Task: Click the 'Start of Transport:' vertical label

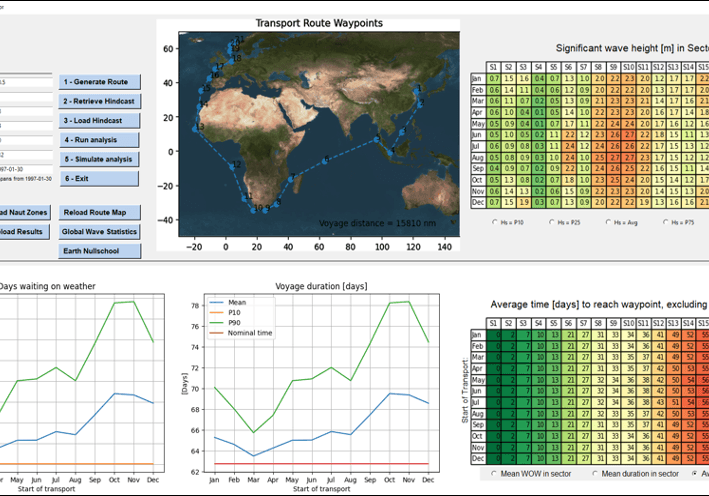Action: (x=465, y=391)
